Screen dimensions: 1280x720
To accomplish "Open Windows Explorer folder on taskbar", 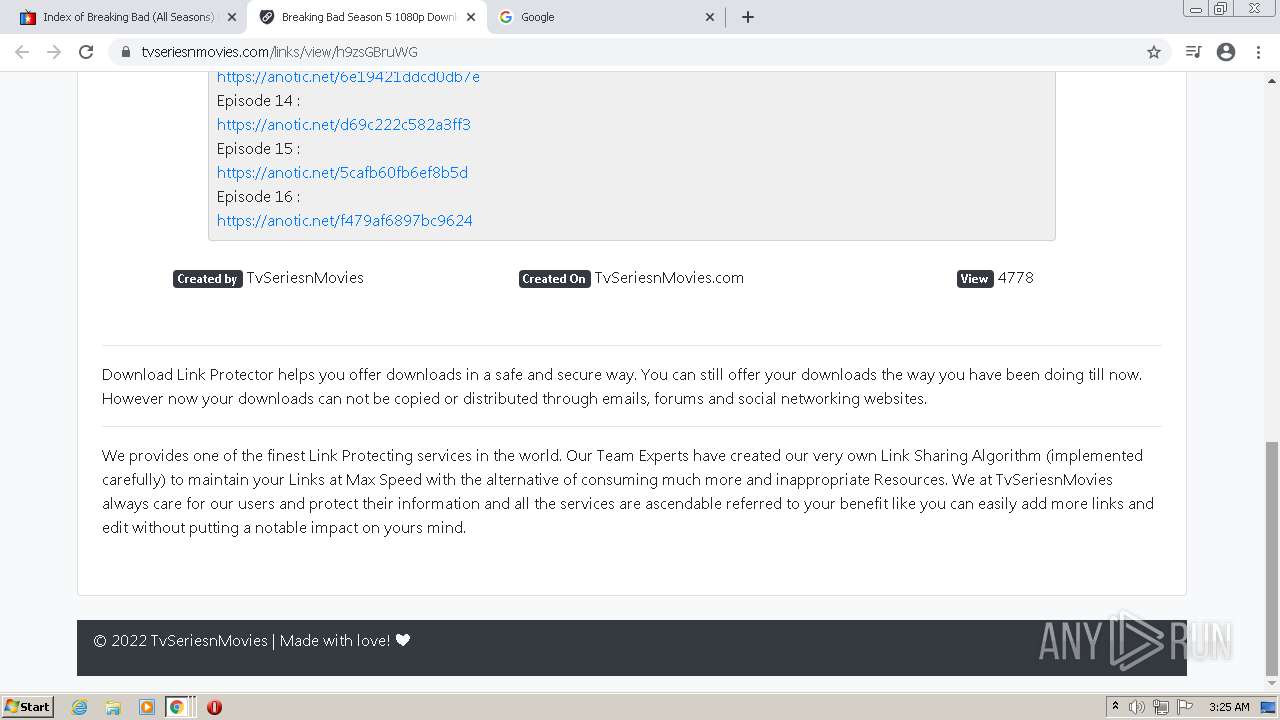I will click(x=113, y=707).
